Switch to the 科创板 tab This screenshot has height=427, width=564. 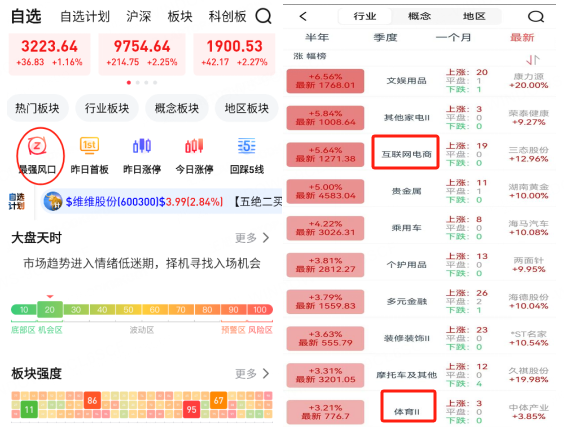[x=227, y=17]
